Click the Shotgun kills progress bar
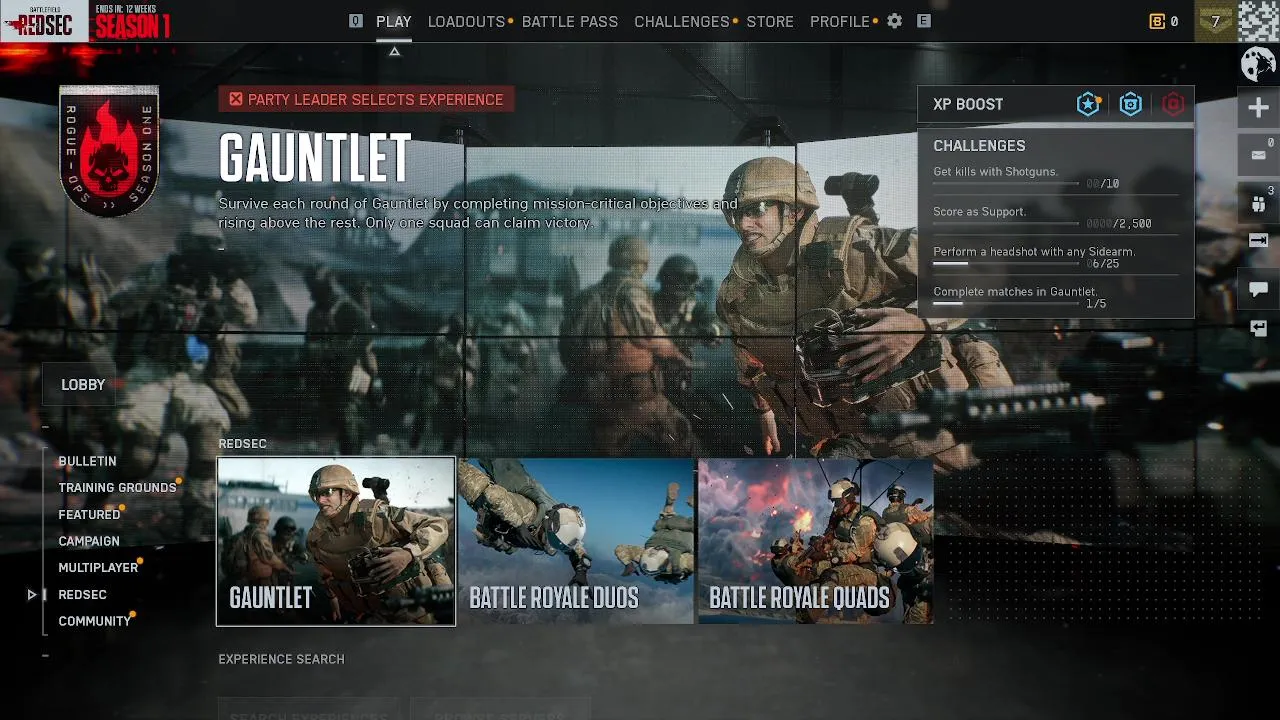Viewport: 1280px width, 720px height. tap(1006, 184)
